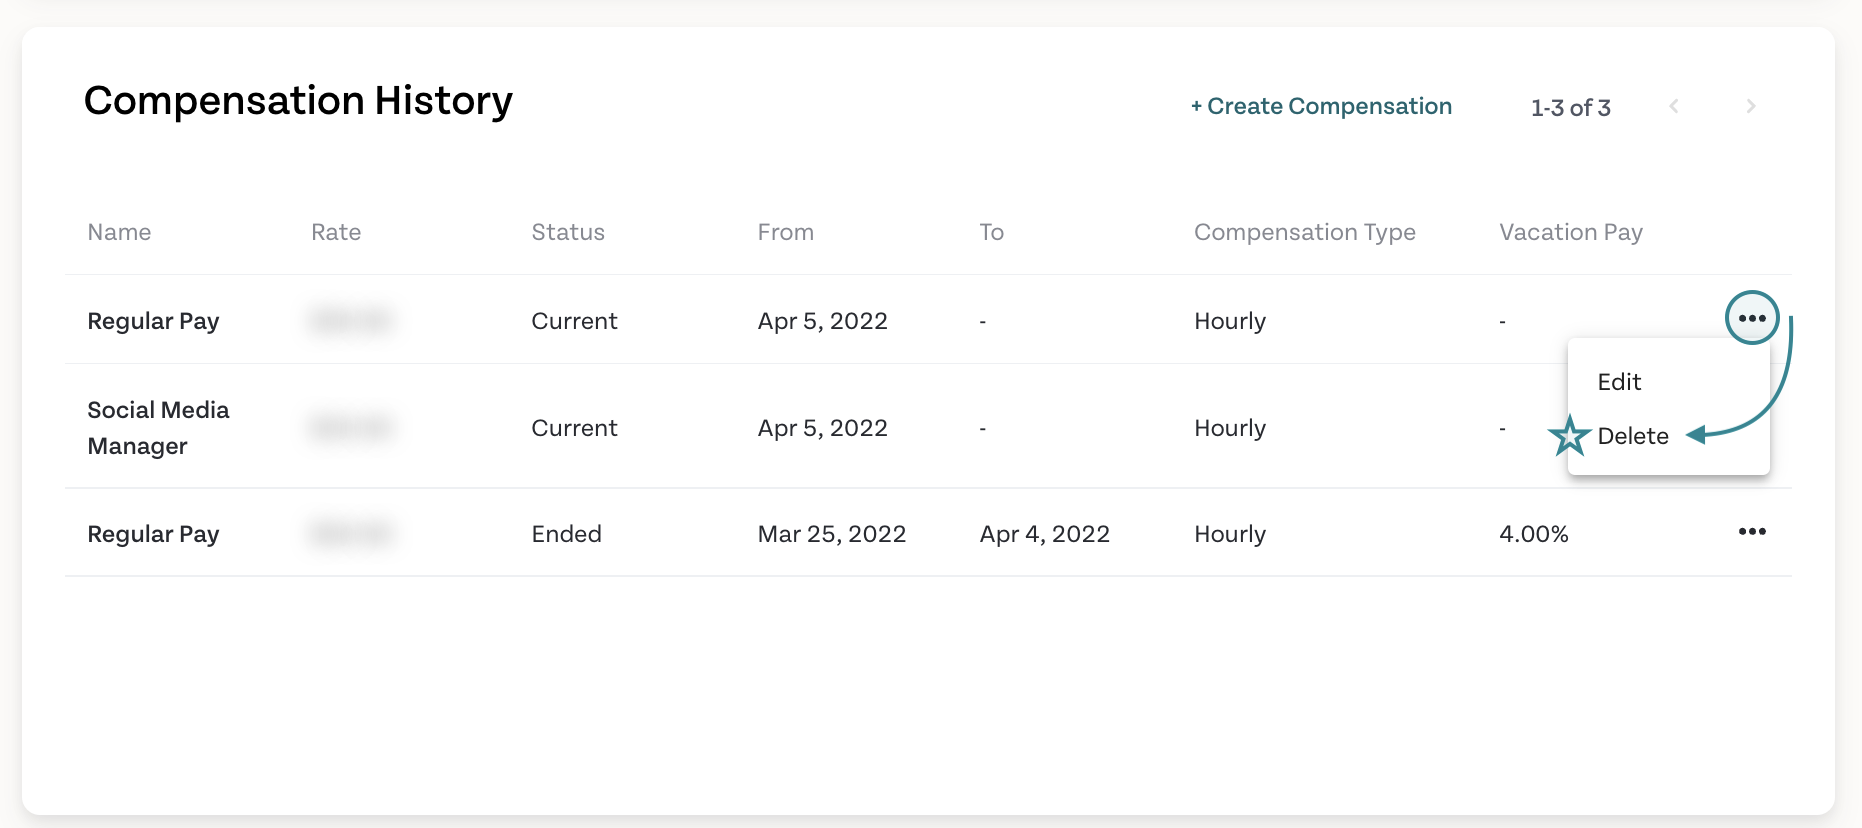Open the more options menu for current Regular Pay

pyautogui.click(x=1752, y=318)
